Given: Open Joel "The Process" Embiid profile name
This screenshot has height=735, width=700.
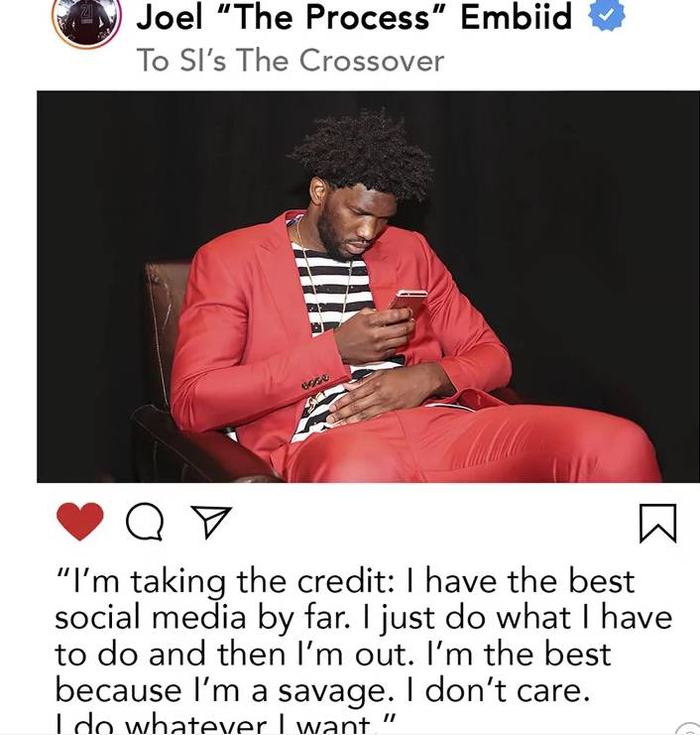Looking at the screenshot, I should [354, 17].
